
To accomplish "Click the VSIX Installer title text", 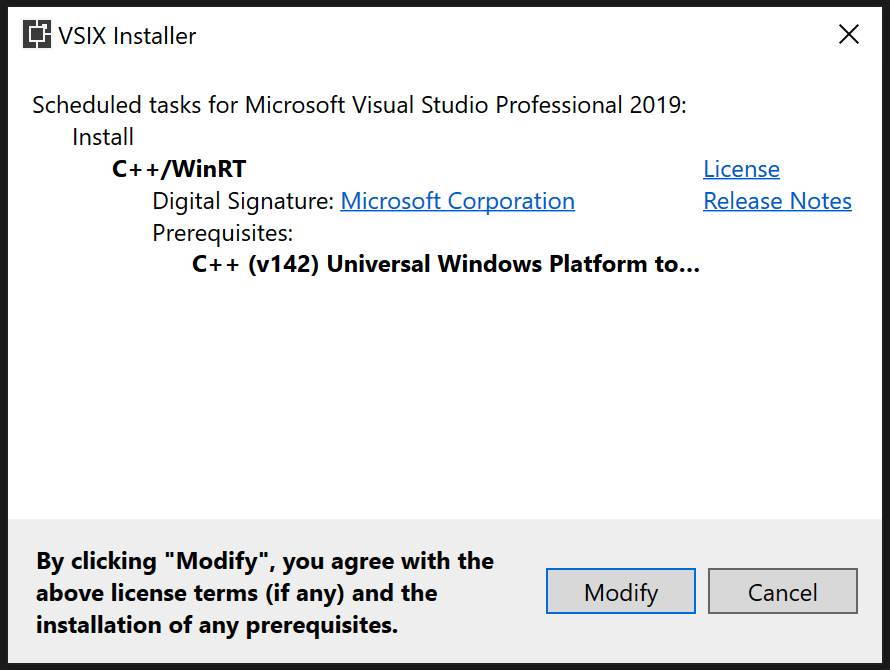I will (x=128, y=35).
